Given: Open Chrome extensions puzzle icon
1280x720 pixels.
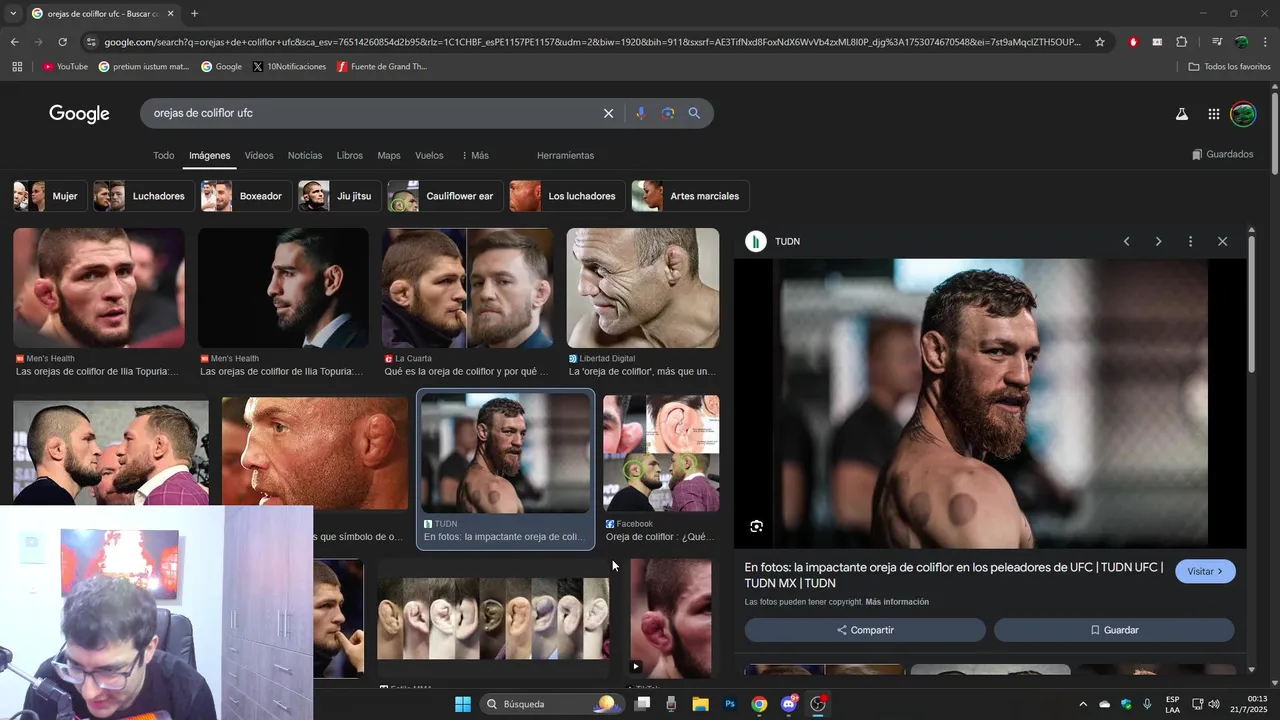Looking at the screenshot, I should click(x=1181, y=42).
